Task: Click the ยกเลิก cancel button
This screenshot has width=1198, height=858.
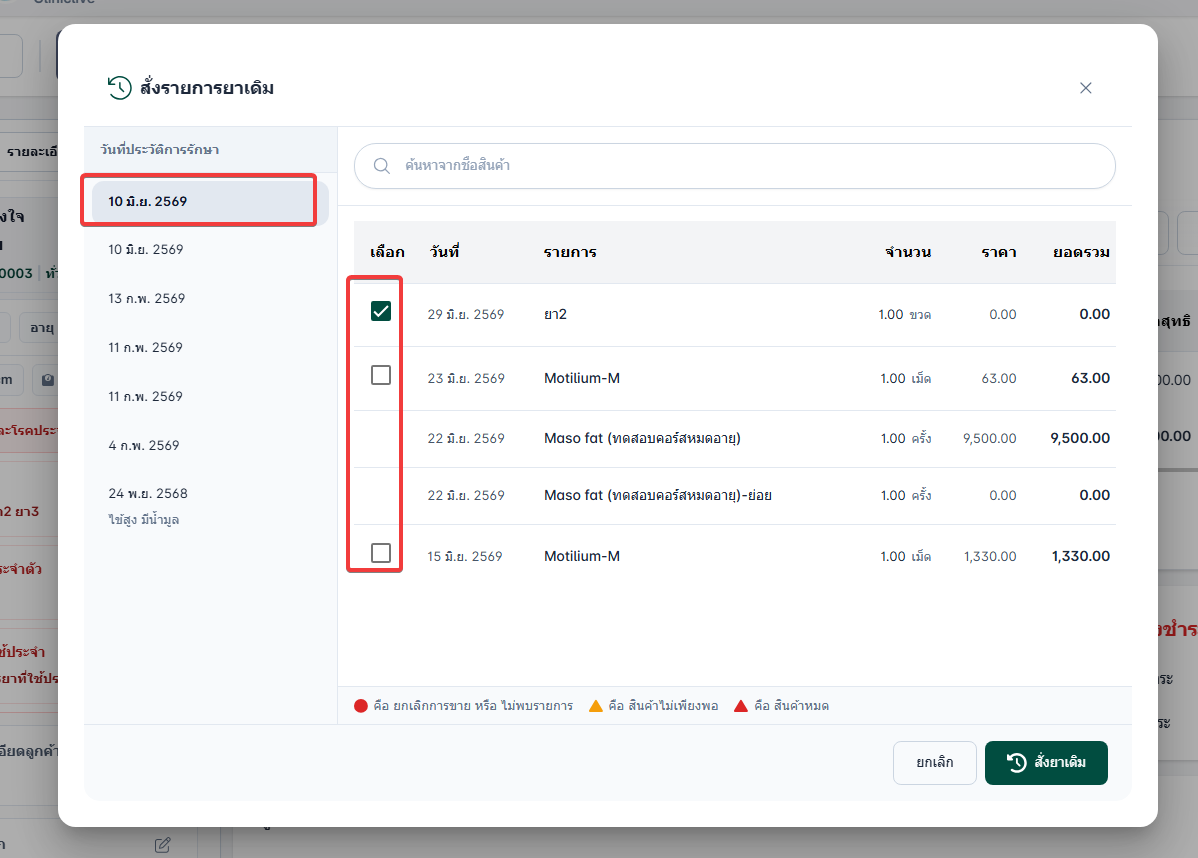Action: [934, 762]
